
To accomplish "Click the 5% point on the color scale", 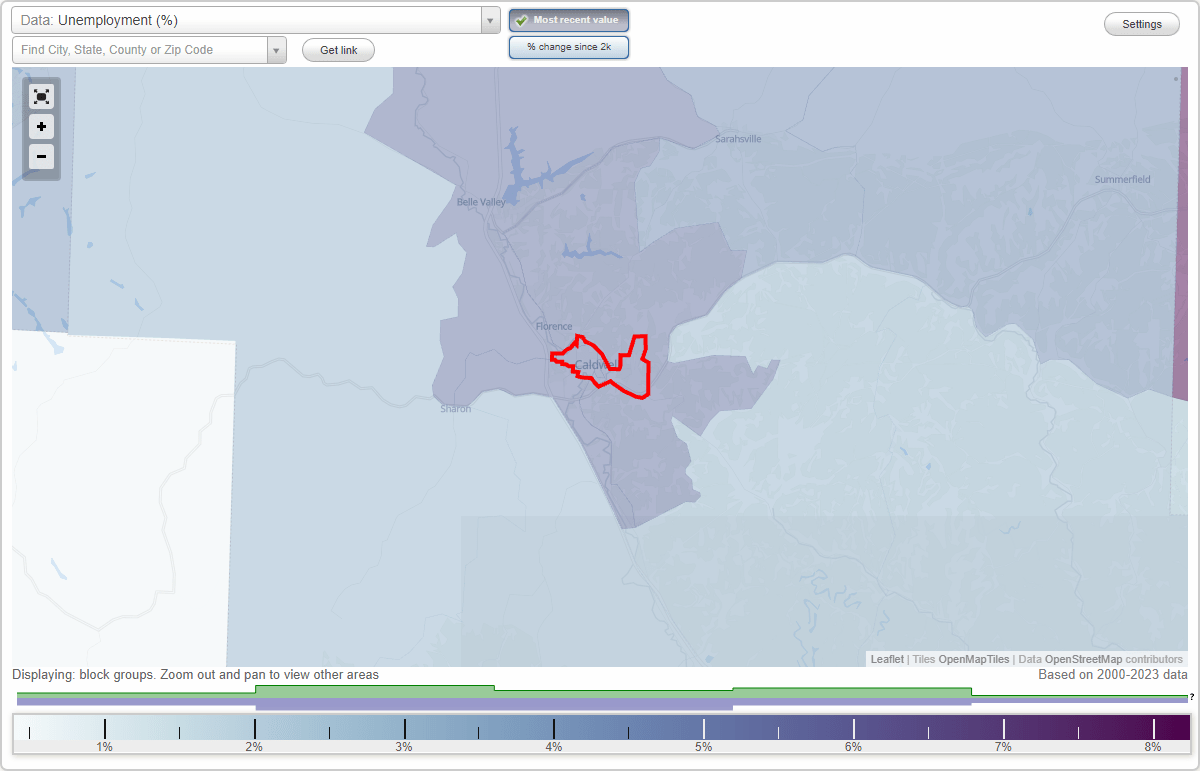I will pos(703,729).
